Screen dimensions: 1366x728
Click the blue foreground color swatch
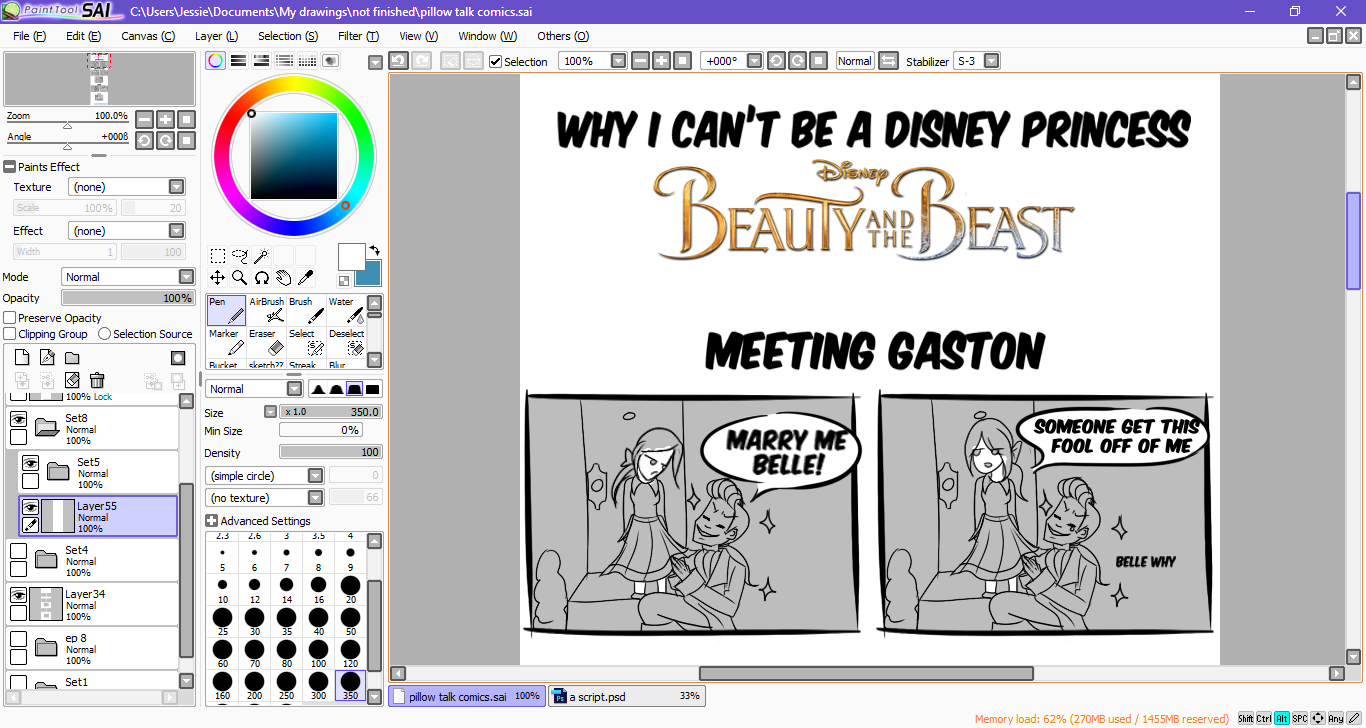[367, 273]
